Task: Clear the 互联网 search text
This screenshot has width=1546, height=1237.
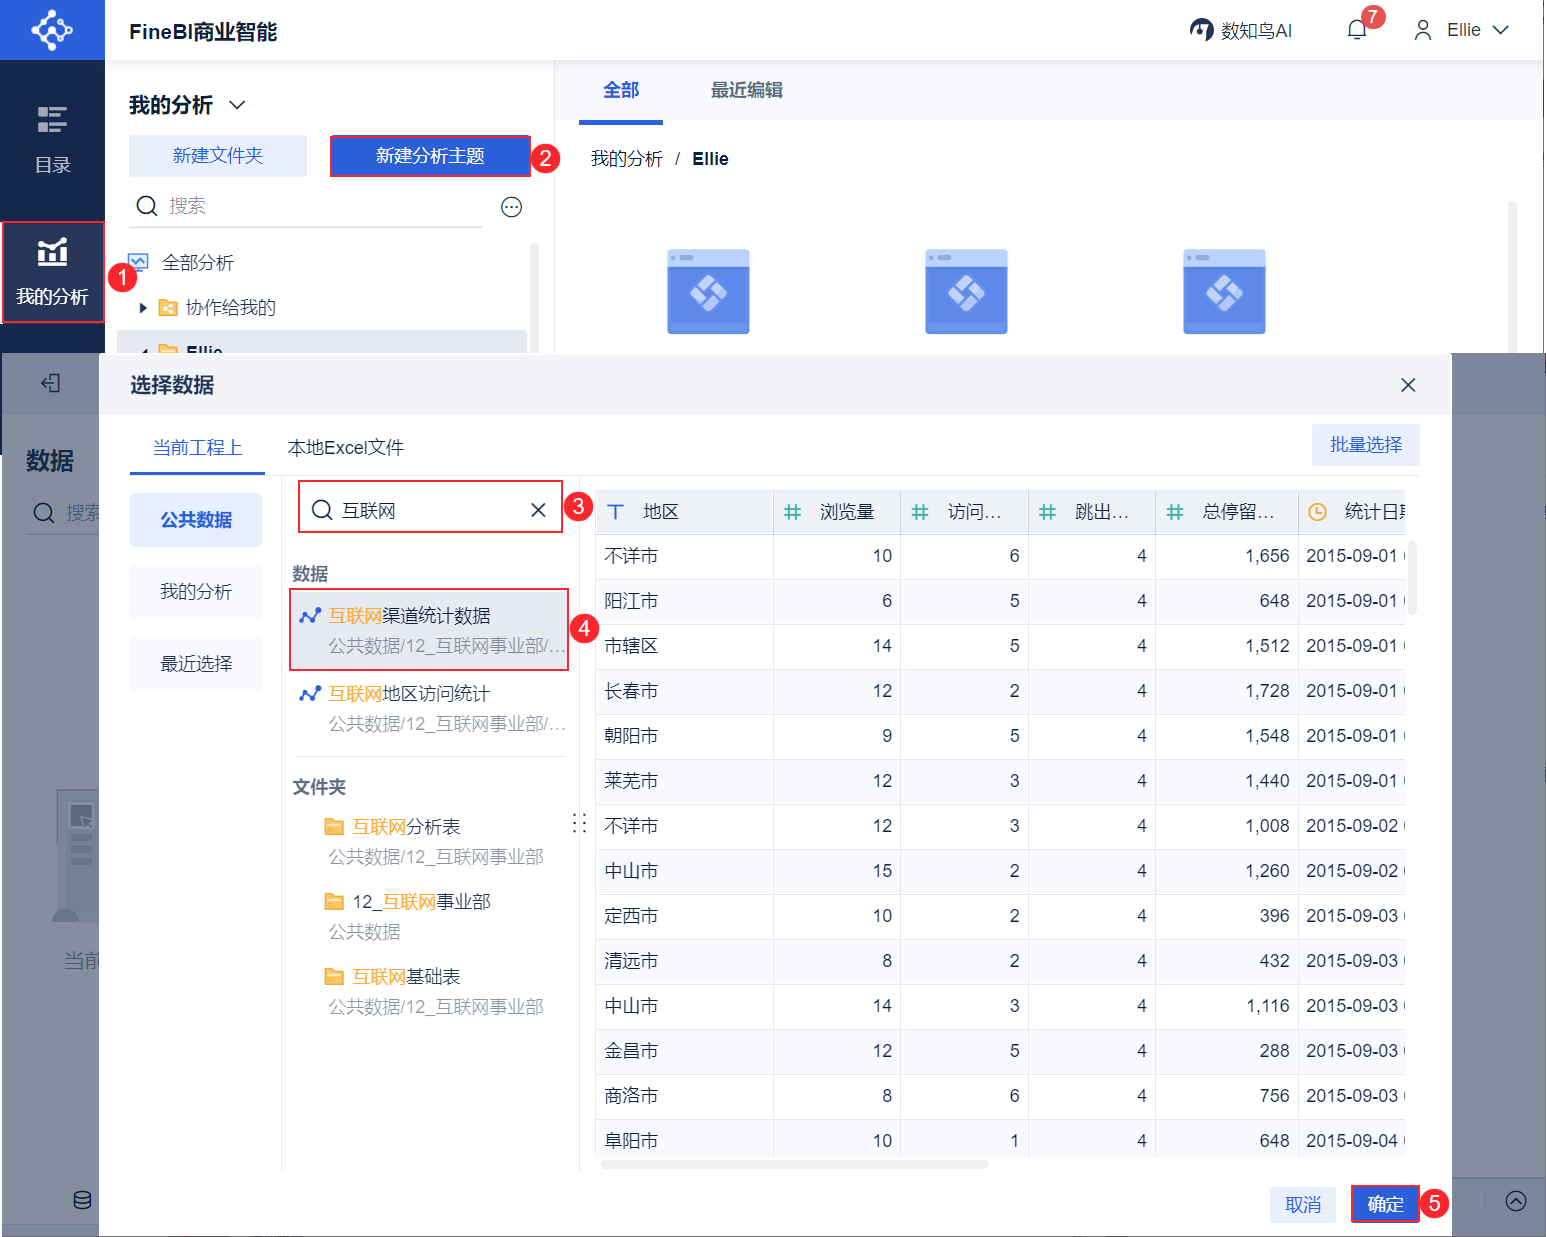Action: tap(538, 510)
